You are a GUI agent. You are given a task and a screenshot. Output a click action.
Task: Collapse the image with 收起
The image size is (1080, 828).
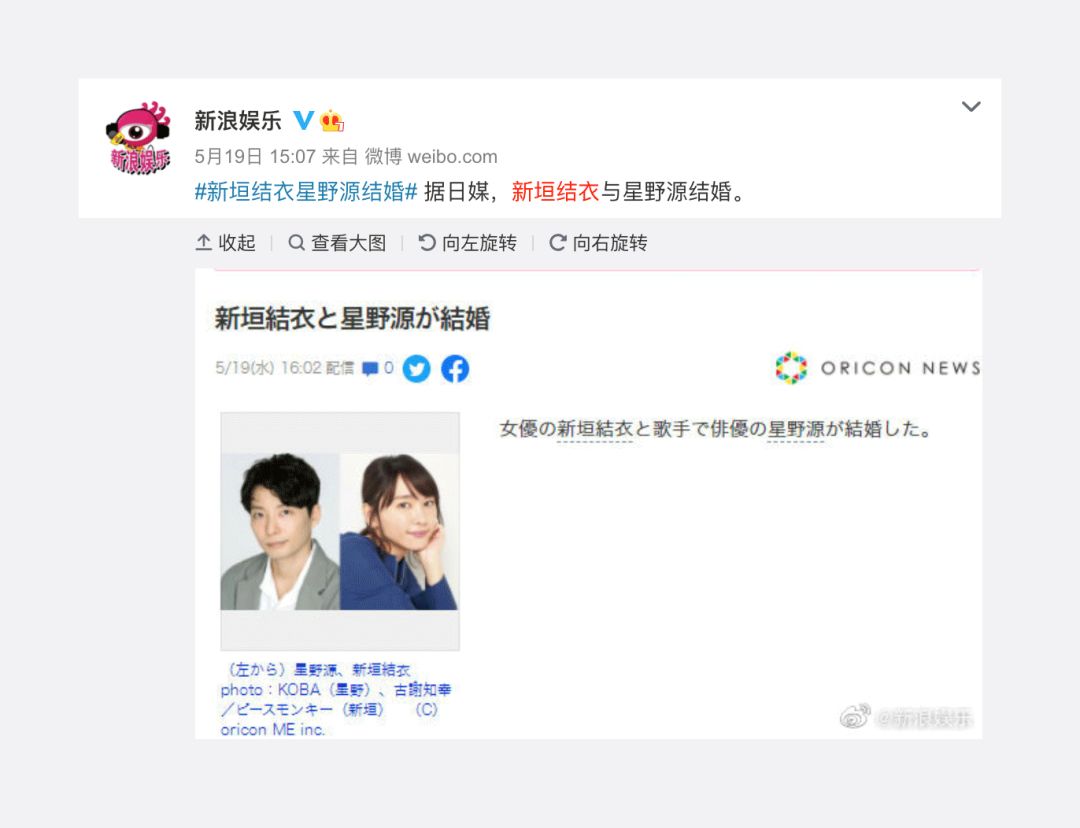click(225, 243)
